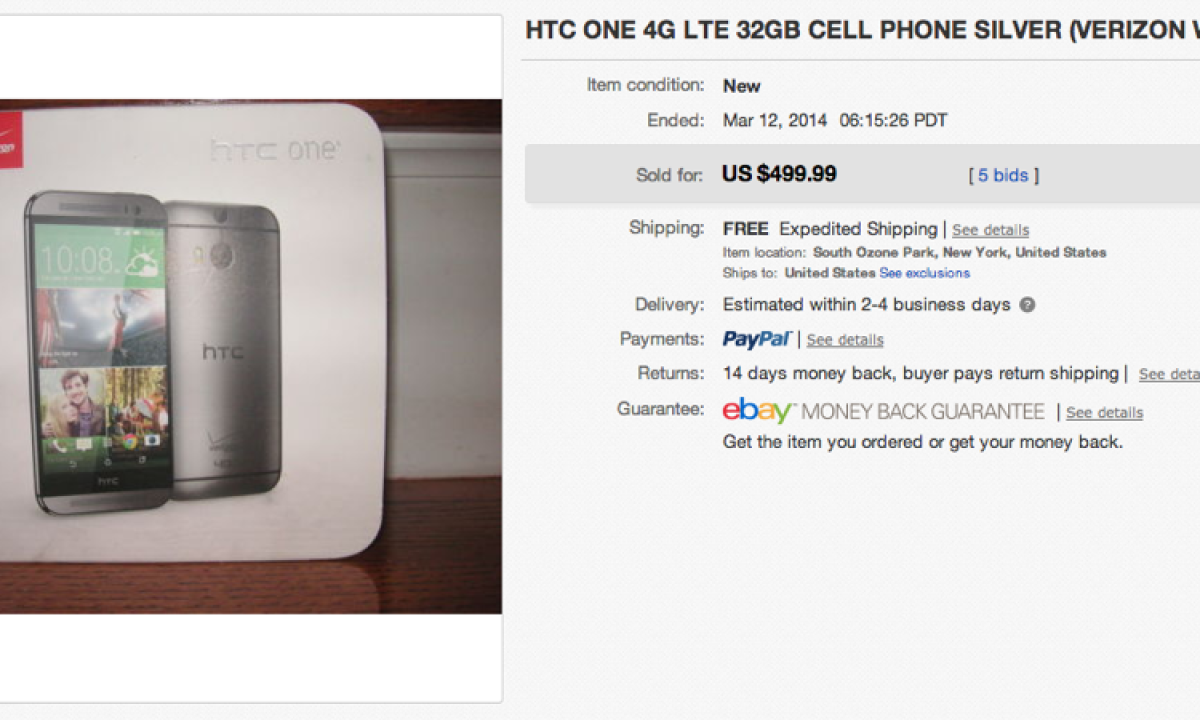1200x720 pixels.
Task: Click the HTC One logo on box photo
Action: click(274, 152)
